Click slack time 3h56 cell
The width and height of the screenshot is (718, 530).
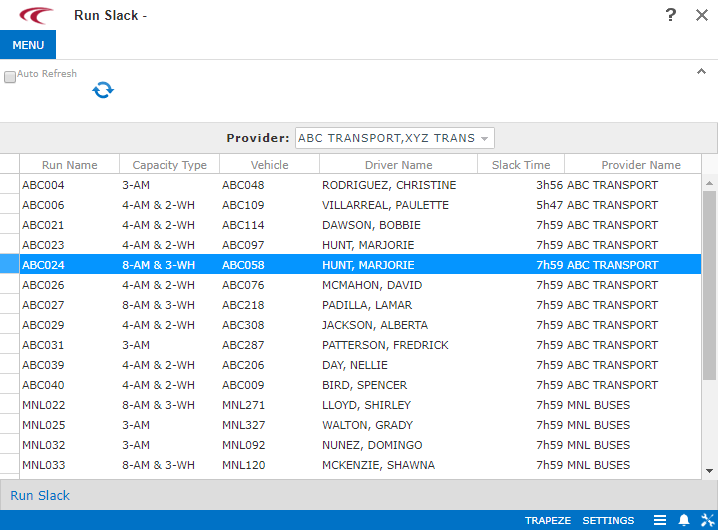(x=549, y=185)
